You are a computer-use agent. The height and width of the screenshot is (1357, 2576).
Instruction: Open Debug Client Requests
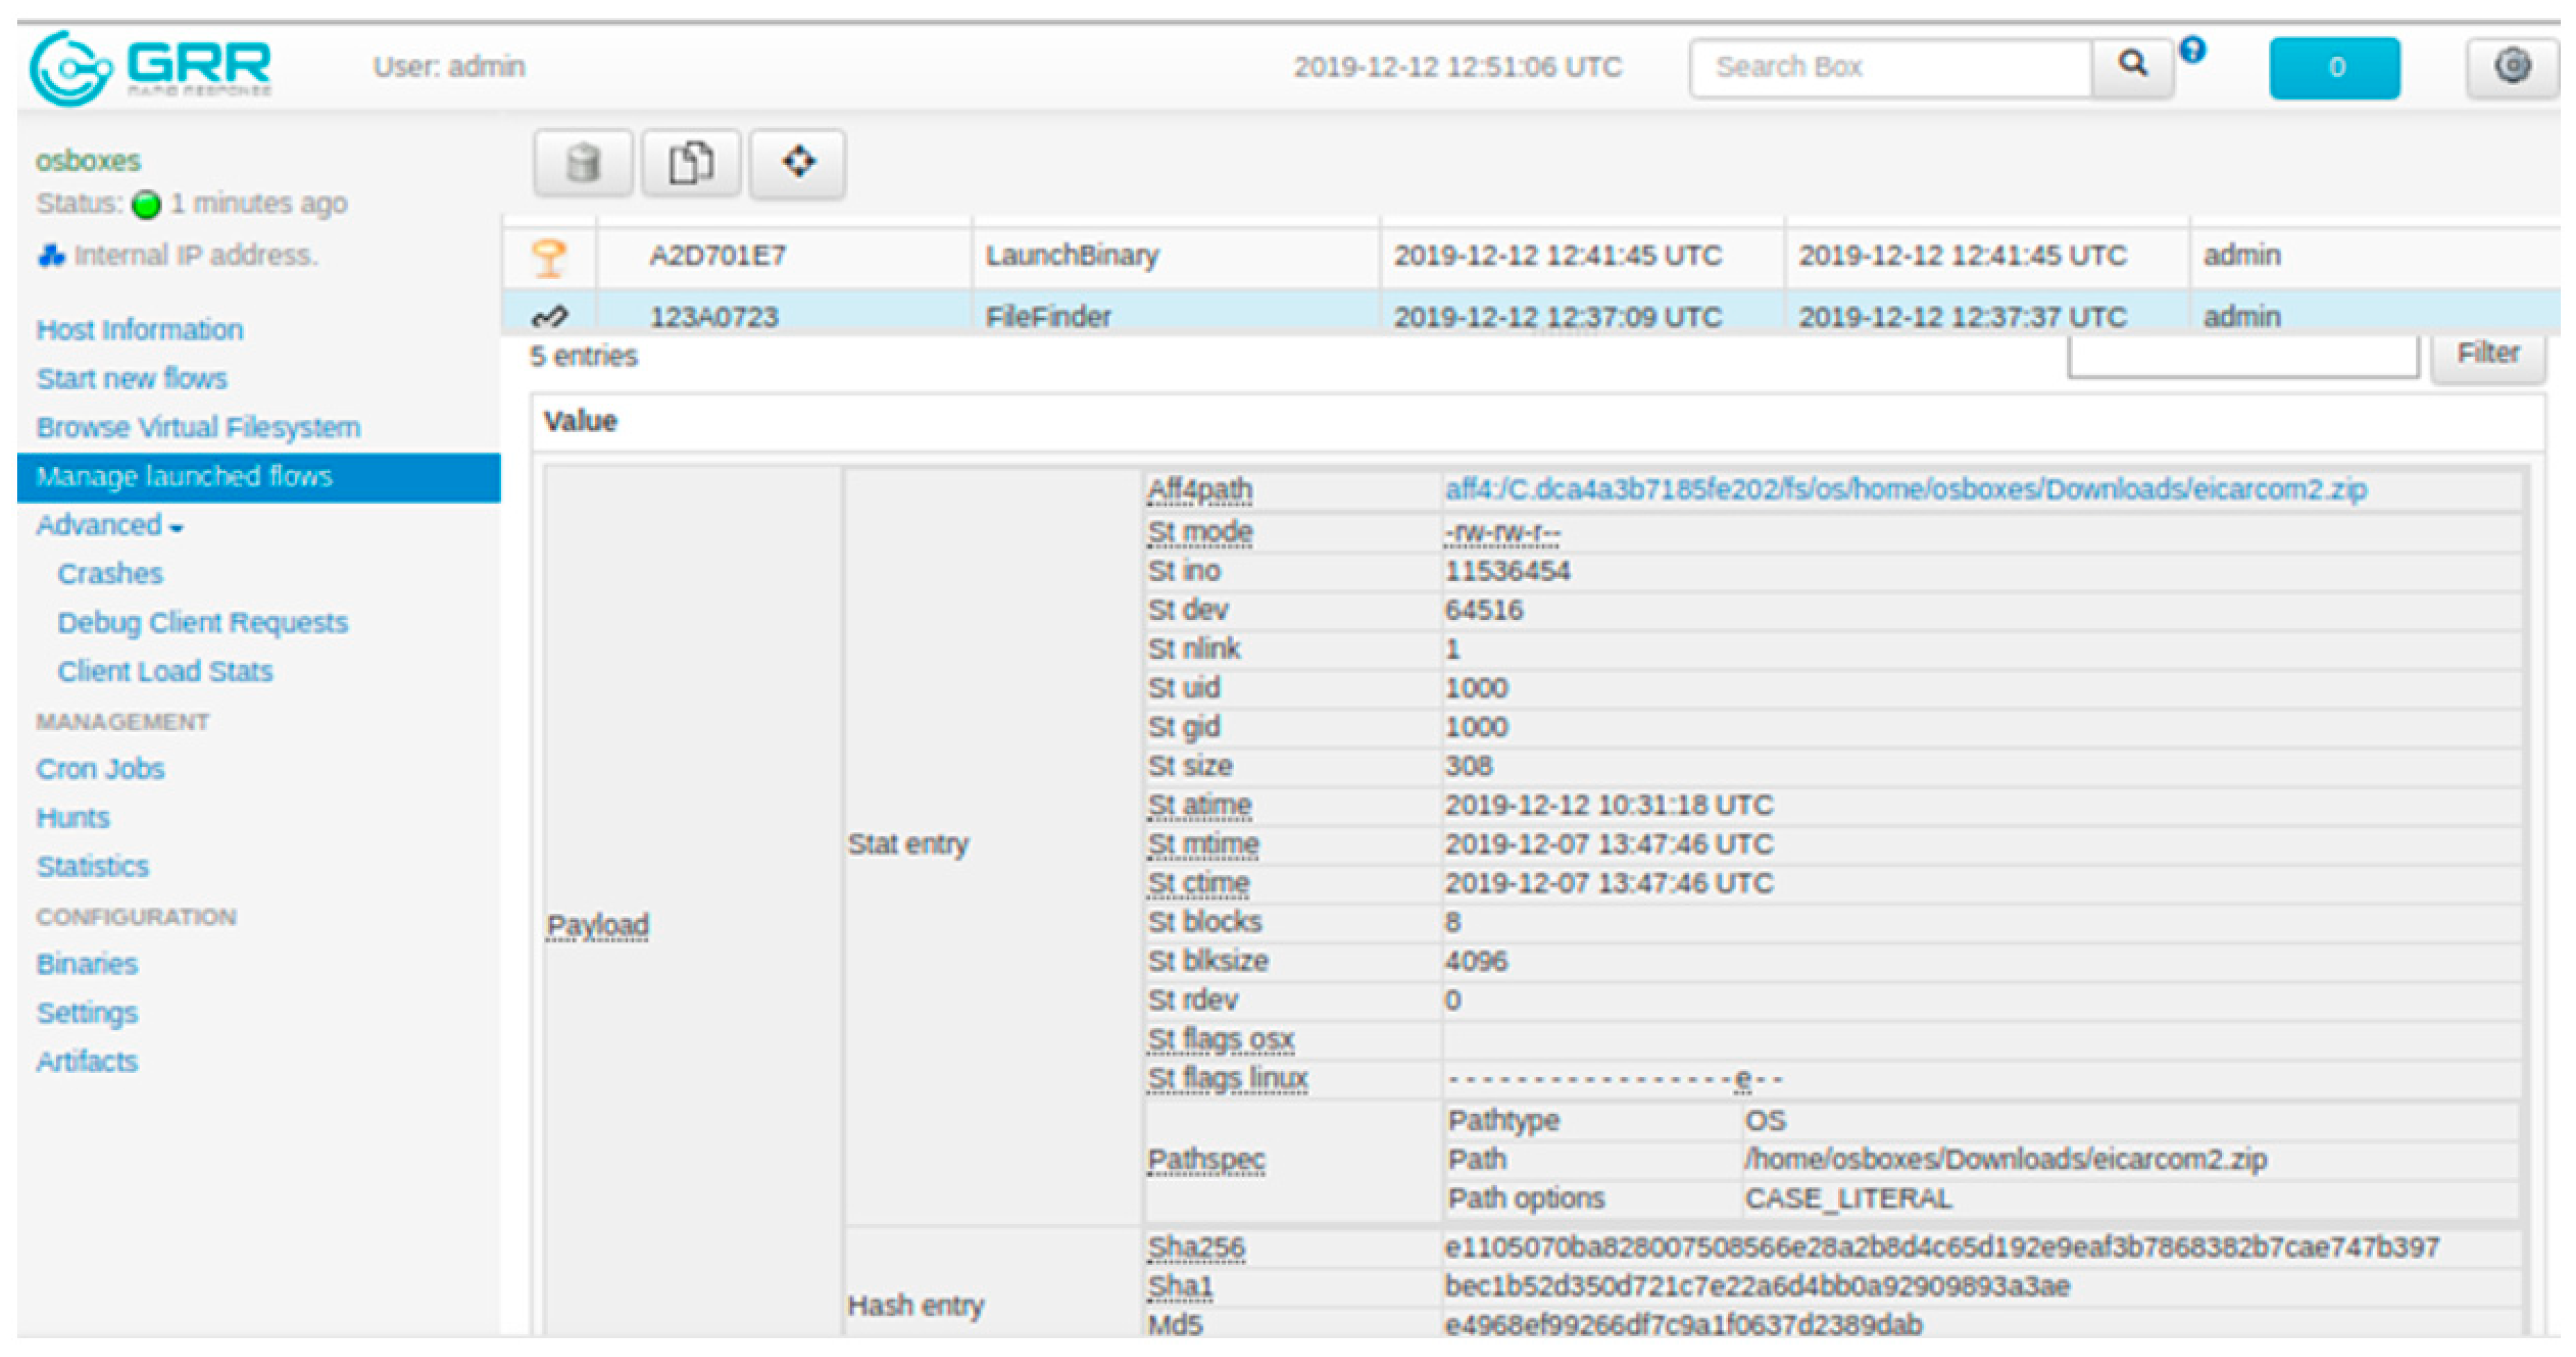click(x=203, y=623)
